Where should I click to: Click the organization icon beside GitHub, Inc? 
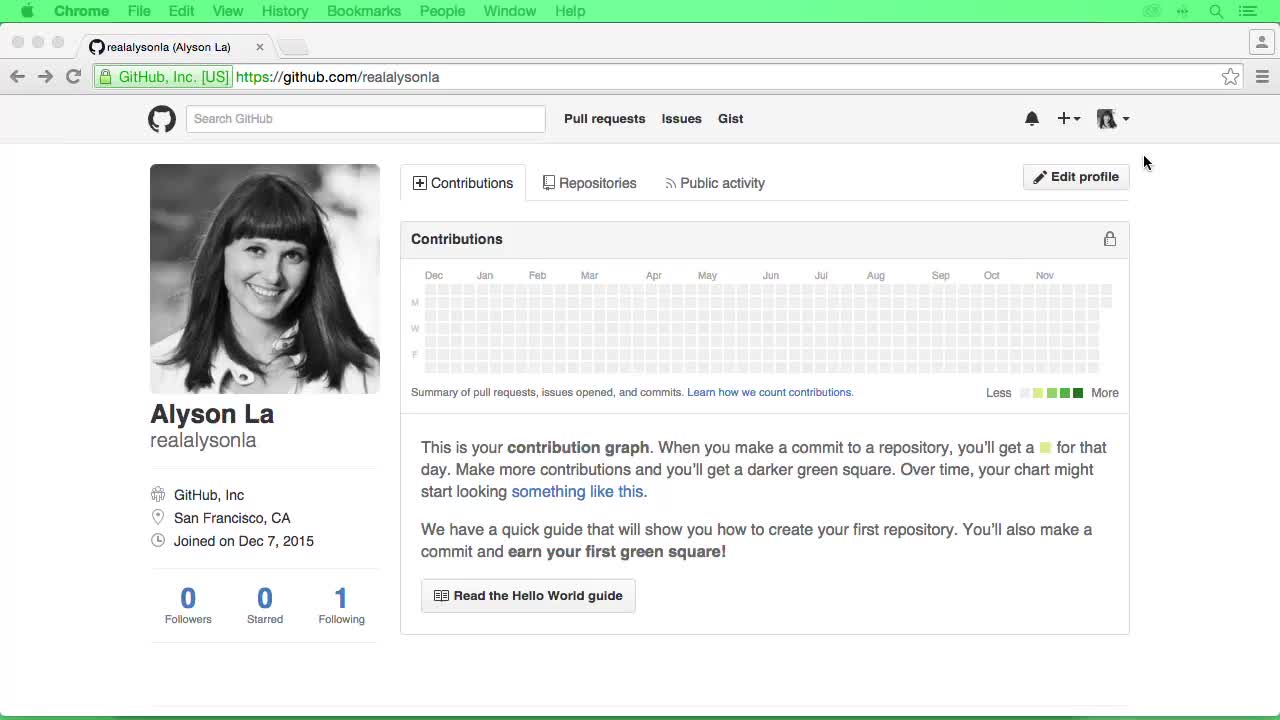coord(158,494)
